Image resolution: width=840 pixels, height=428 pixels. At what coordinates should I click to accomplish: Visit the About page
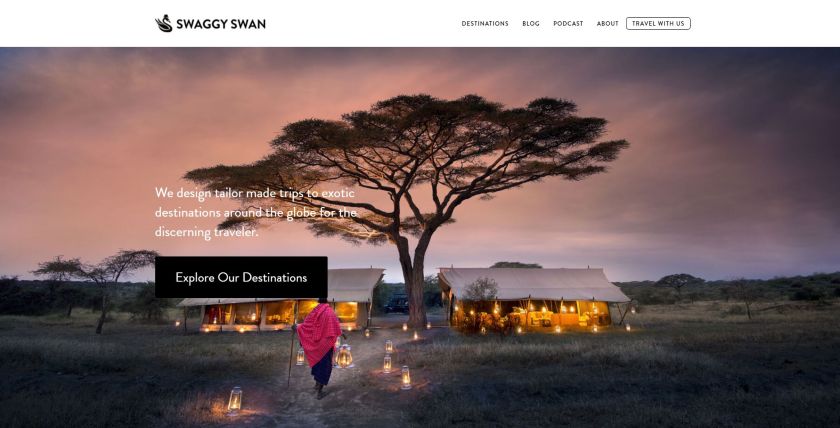pos(608,24)
